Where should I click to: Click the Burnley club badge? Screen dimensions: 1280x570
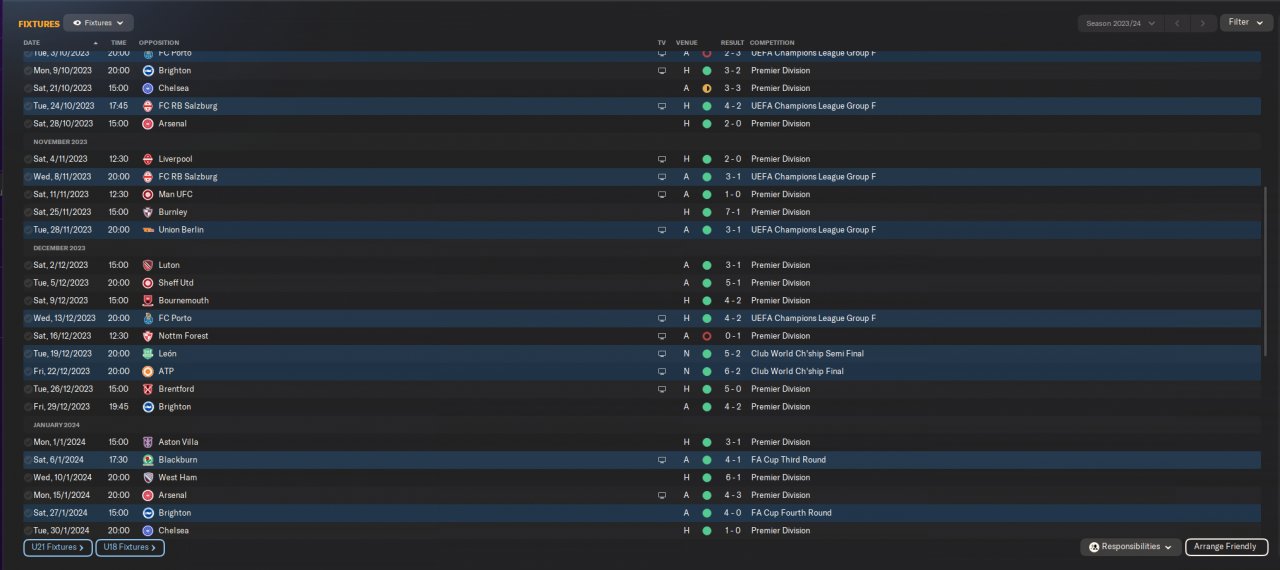148,212
